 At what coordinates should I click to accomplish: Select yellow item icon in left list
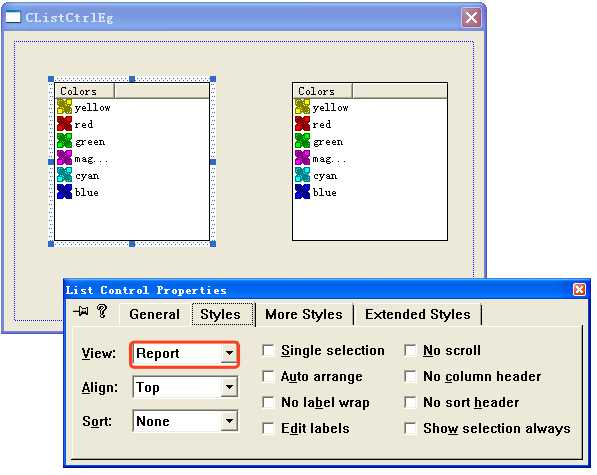(64, 107)
